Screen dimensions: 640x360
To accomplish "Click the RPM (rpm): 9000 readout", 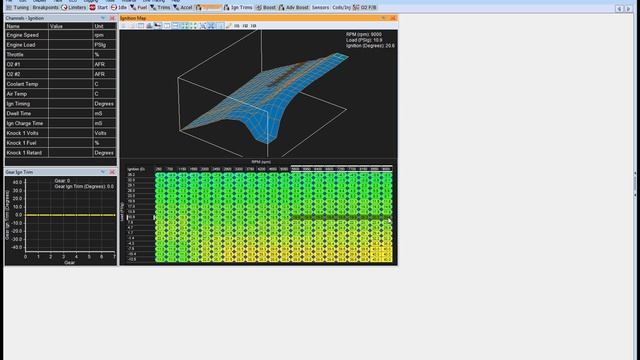I will [x=364, y=35].
